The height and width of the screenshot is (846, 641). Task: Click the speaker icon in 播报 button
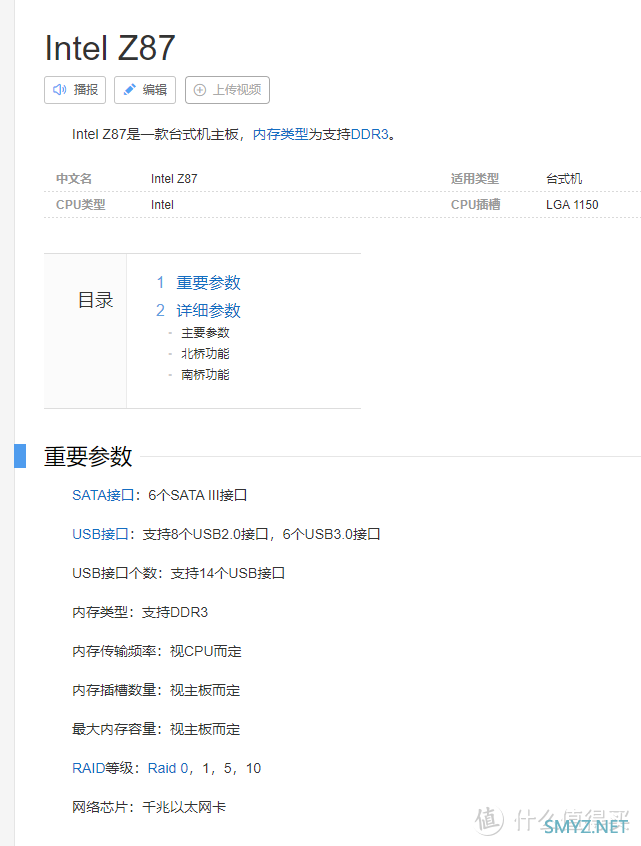[59, 90]
